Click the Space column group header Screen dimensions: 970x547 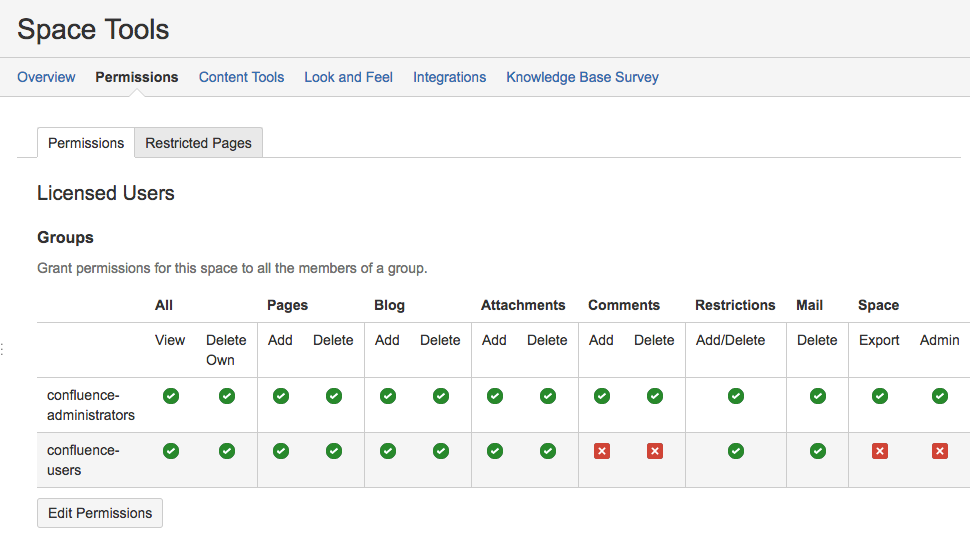(878, 305)
